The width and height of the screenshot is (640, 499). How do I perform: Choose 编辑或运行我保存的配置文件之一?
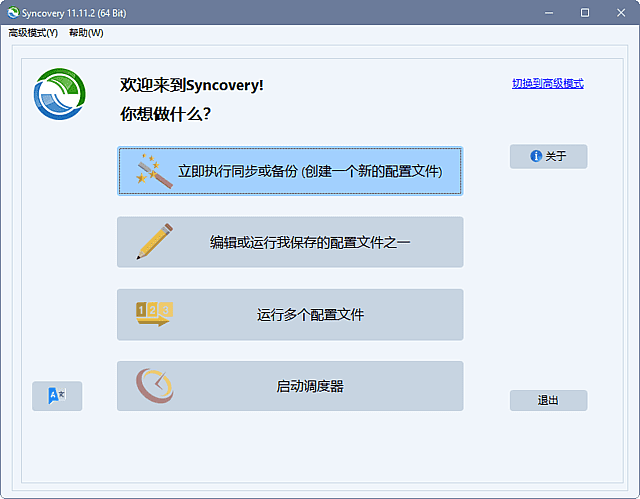point(290,242)
